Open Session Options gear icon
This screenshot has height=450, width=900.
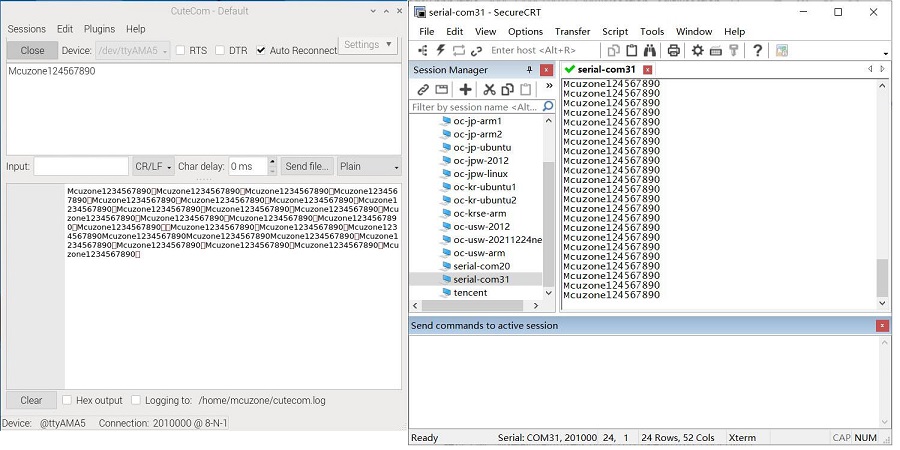point(697,51)
